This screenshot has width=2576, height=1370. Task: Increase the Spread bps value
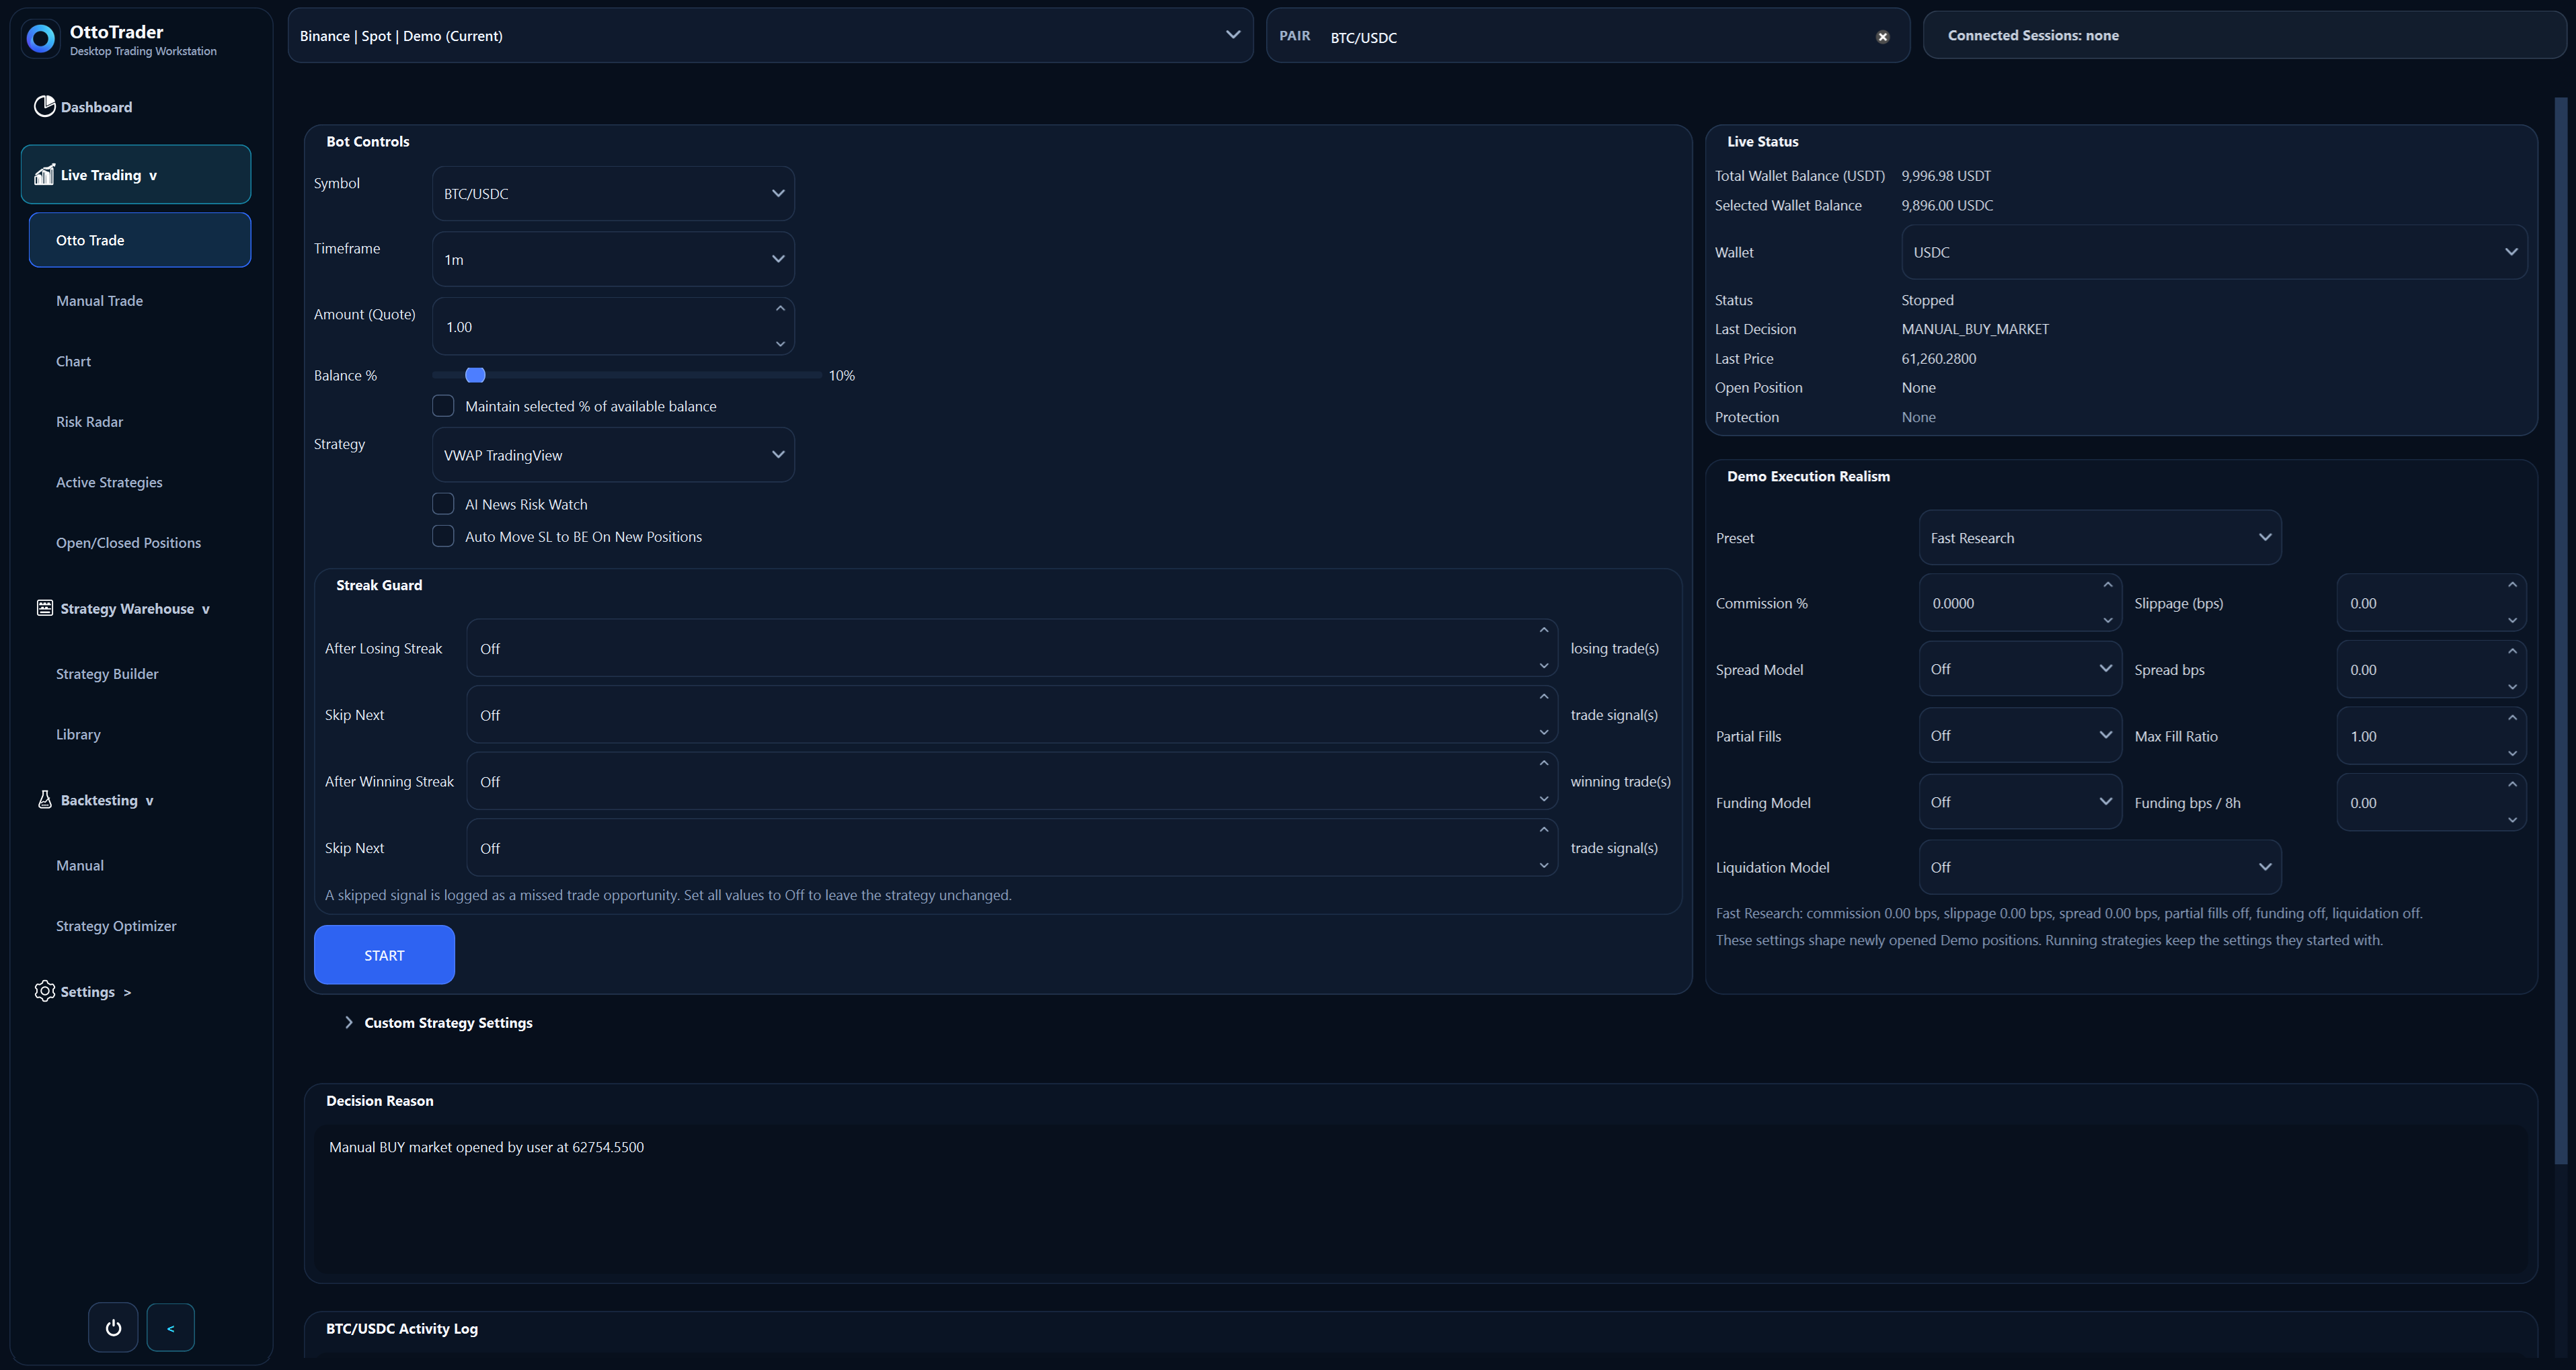2513,652
